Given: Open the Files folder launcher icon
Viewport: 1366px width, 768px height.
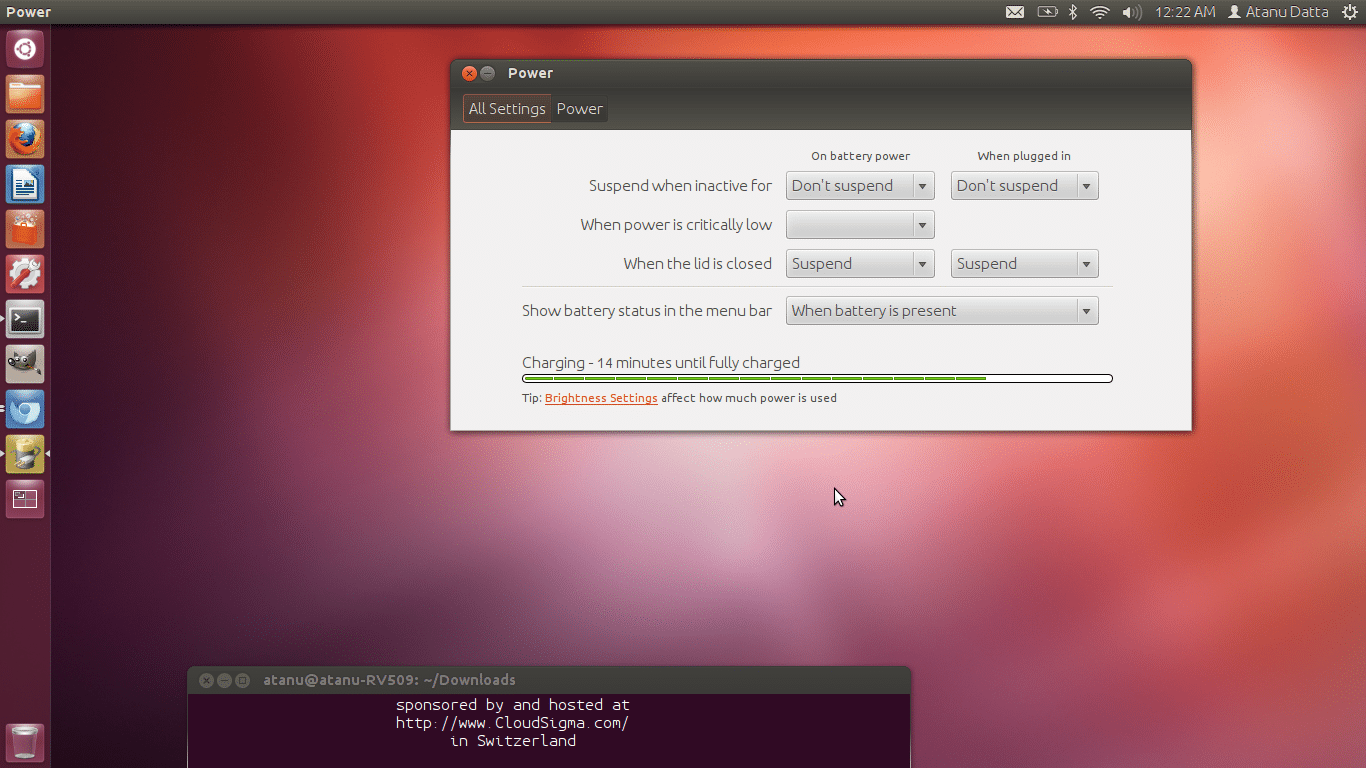Looking at the screenshot, I should [25, 94].
